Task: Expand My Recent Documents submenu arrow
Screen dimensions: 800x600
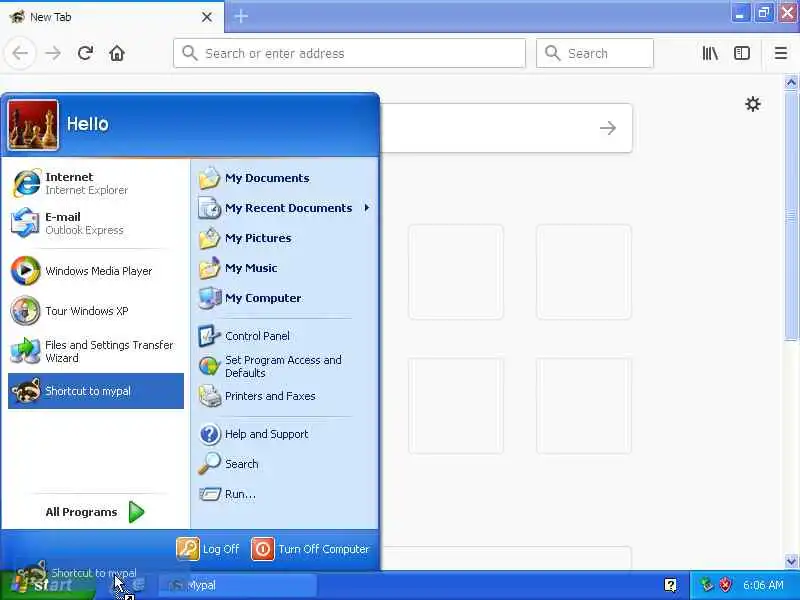Action: (367, 208)
